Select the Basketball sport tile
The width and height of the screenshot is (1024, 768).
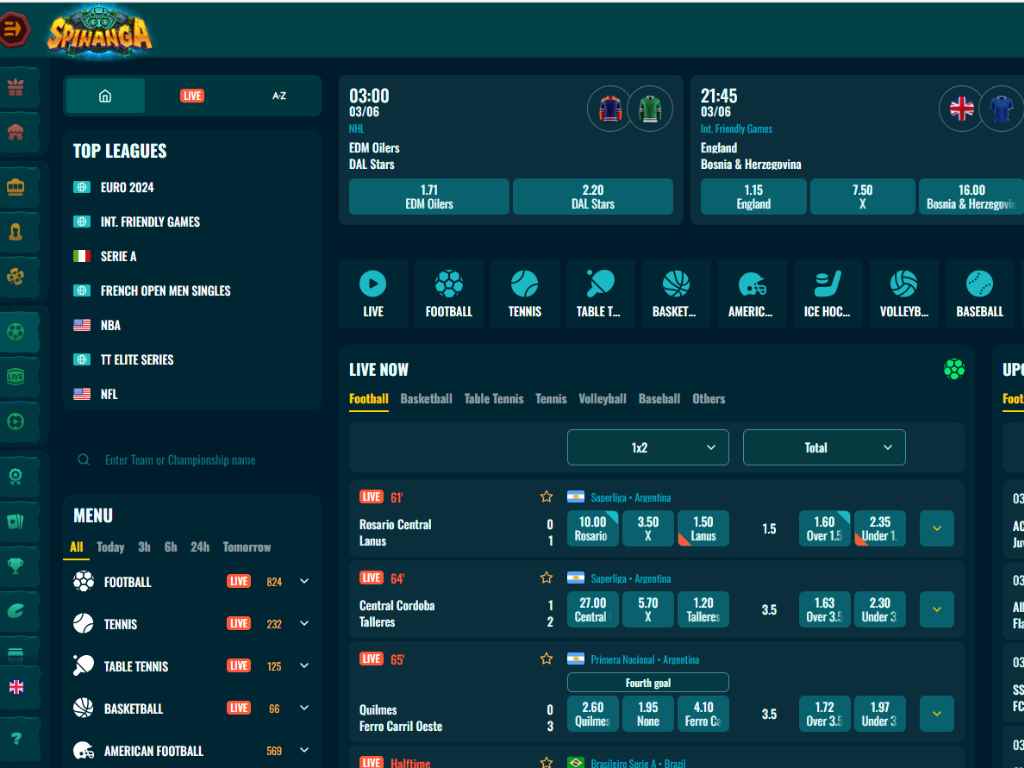pos(676,293)
